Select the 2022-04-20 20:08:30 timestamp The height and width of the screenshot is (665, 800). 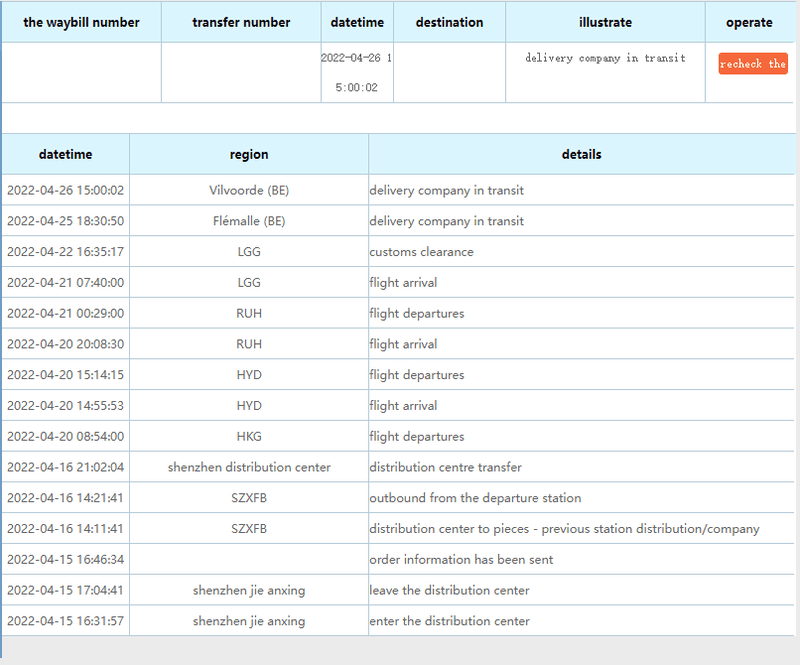(x=65, y=344)
